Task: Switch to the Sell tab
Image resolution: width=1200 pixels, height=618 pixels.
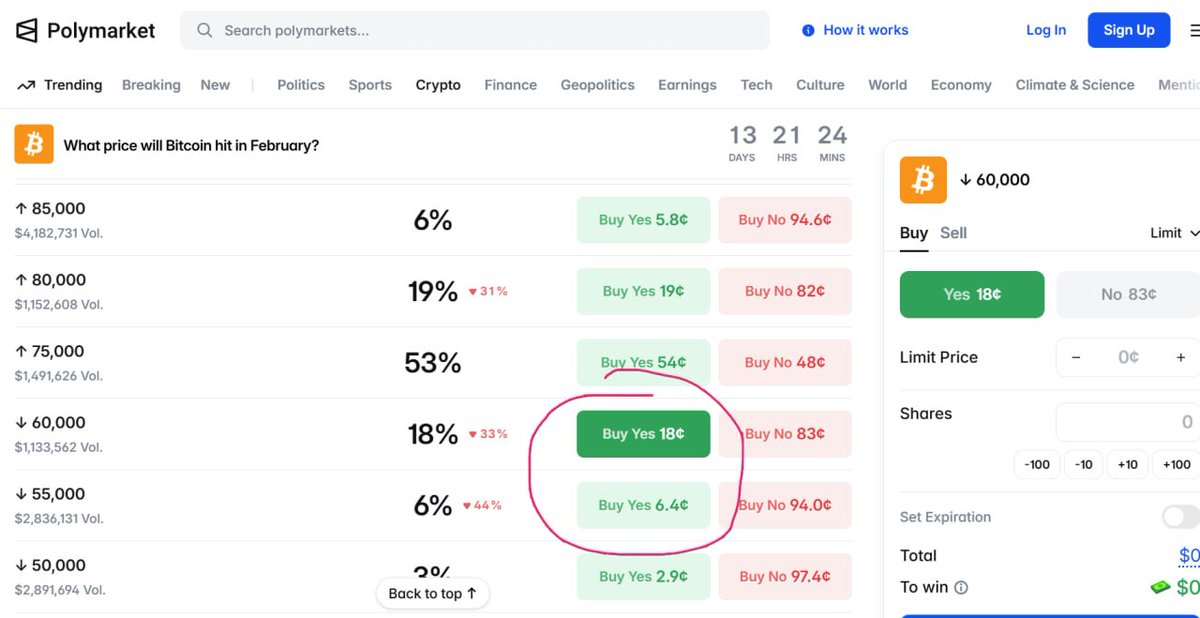Action: [953, 233]
